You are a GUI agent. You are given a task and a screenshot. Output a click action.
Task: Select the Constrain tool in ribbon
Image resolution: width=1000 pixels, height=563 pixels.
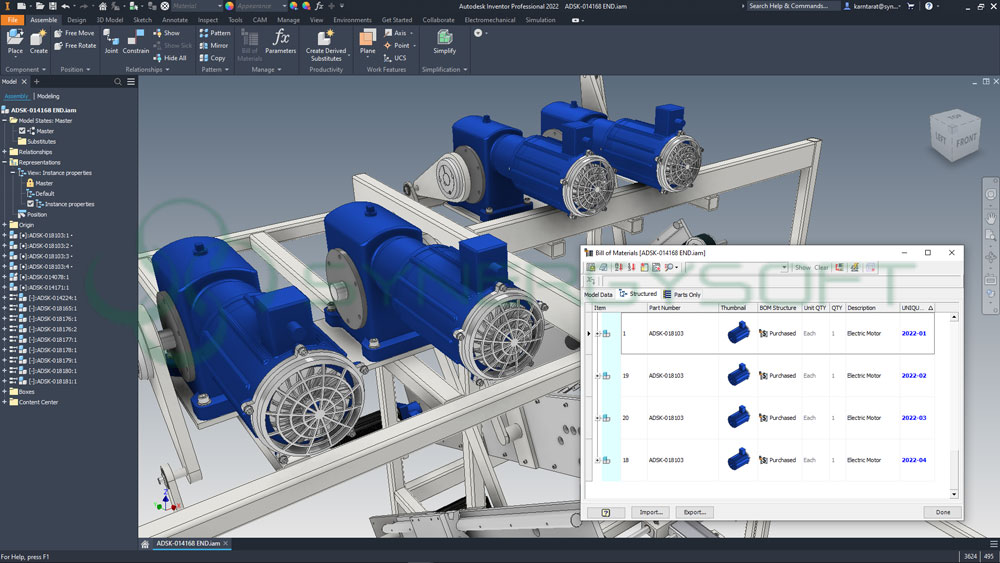coord(136,40)
